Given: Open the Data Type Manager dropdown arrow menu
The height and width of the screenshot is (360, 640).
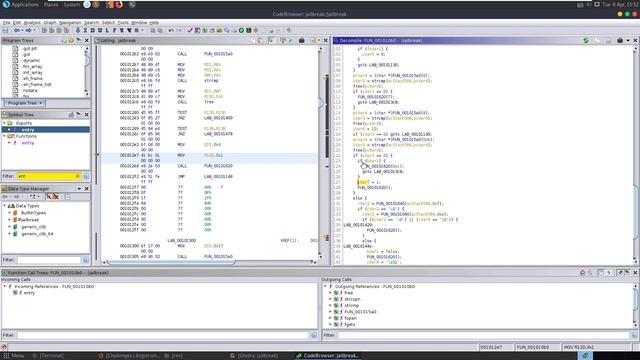Looking at the screenshot, I should [x=79, y=189].
